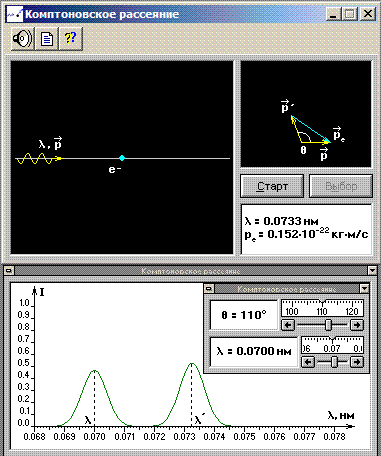Open the document notes icon

pos(47,39)
